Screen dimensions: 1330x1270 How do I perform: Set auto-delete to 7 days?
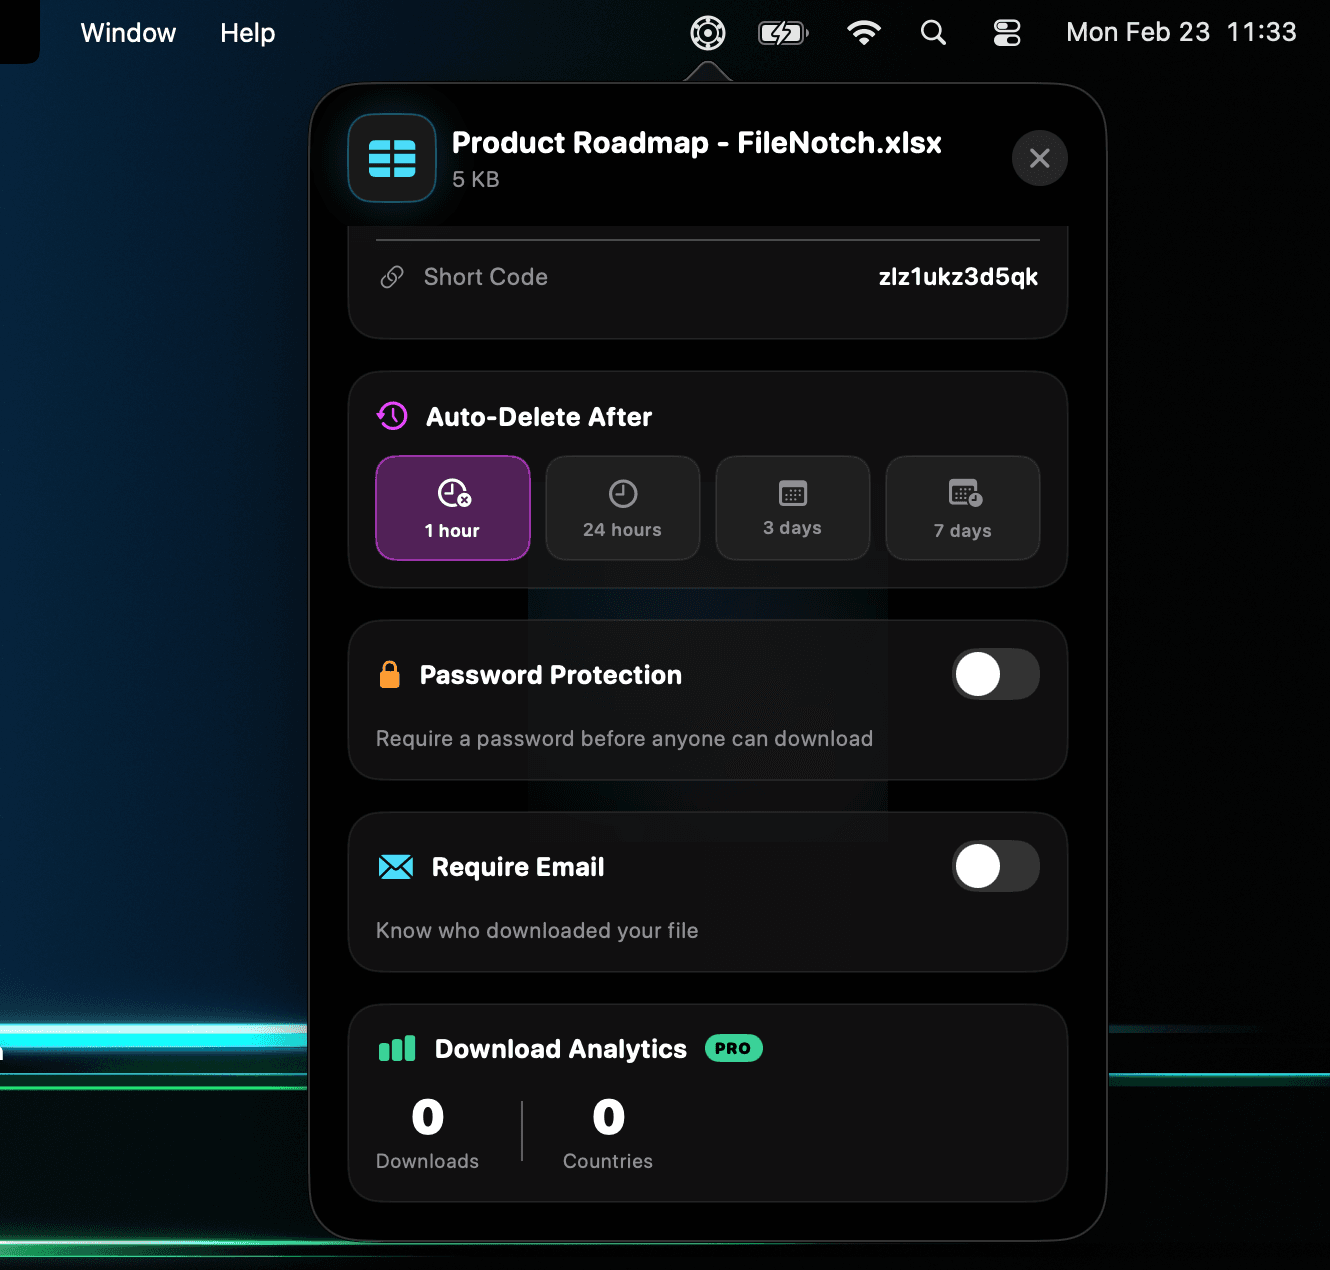pyautogui.click(x=962, y=508)
